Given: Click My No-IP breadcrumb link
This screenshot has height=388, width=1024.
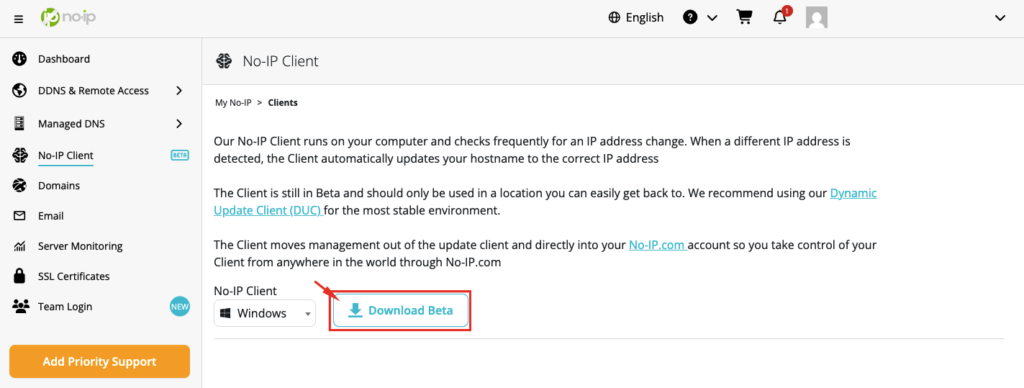Looking at the screenshot, I should click(x=234, y=103).
